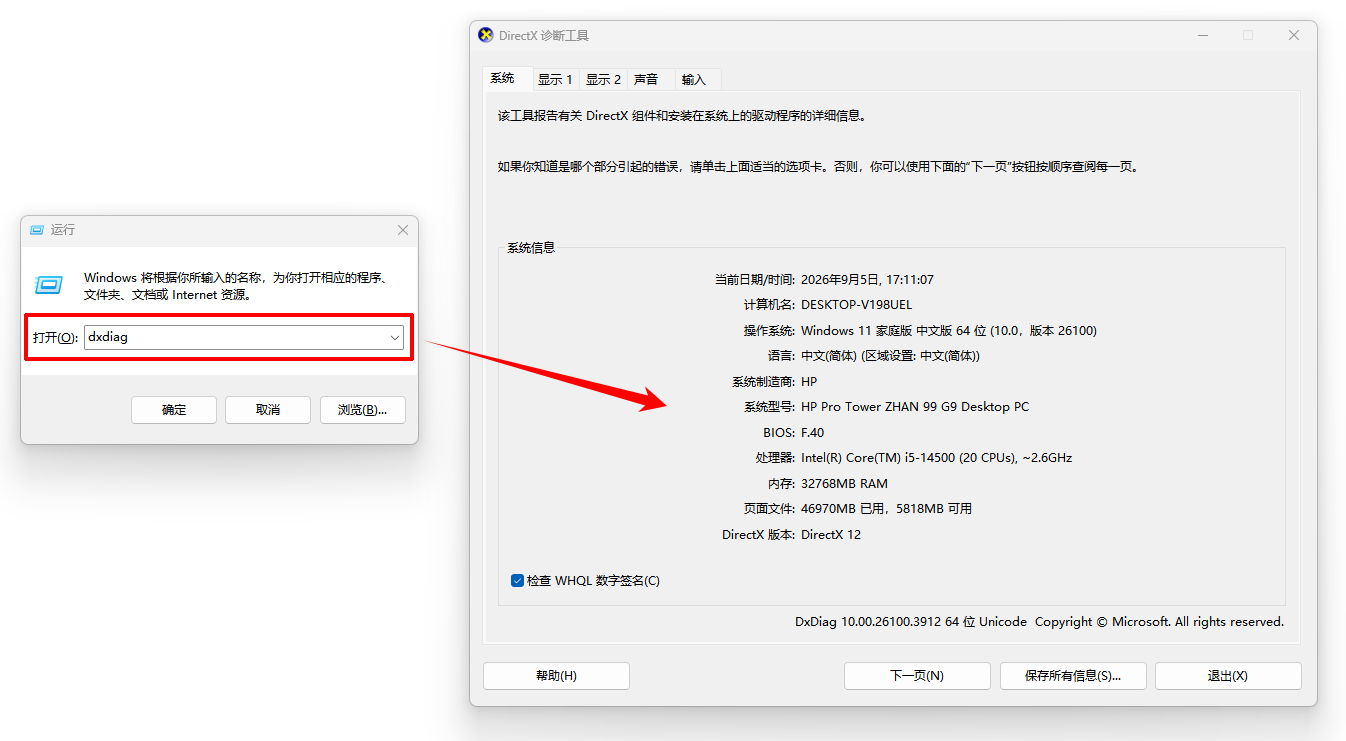Click the date value 2026年9月5日, 17:11:07

(867, 280)
